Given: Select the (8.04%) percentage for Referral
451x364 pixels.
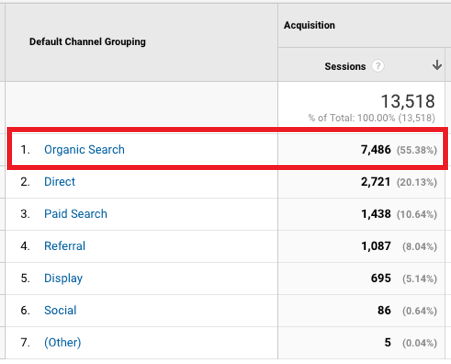Looking at the screenshot, I should (419, 247).
